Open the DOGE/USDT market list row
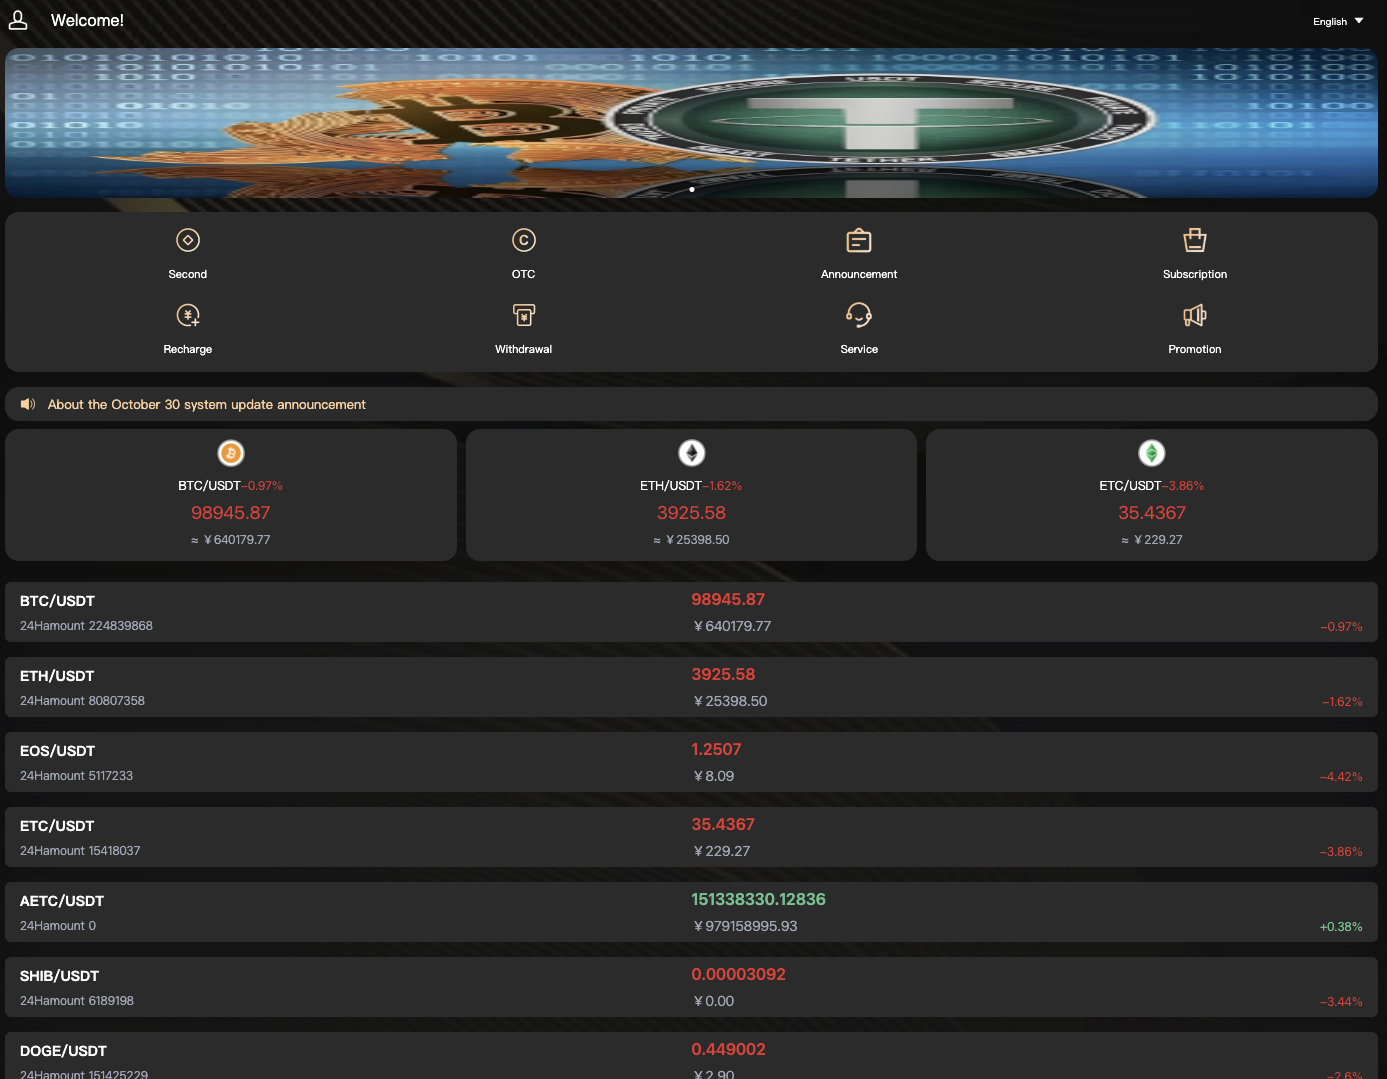The height and width of the screenshot is (1079, 1387). [692, 1056]
